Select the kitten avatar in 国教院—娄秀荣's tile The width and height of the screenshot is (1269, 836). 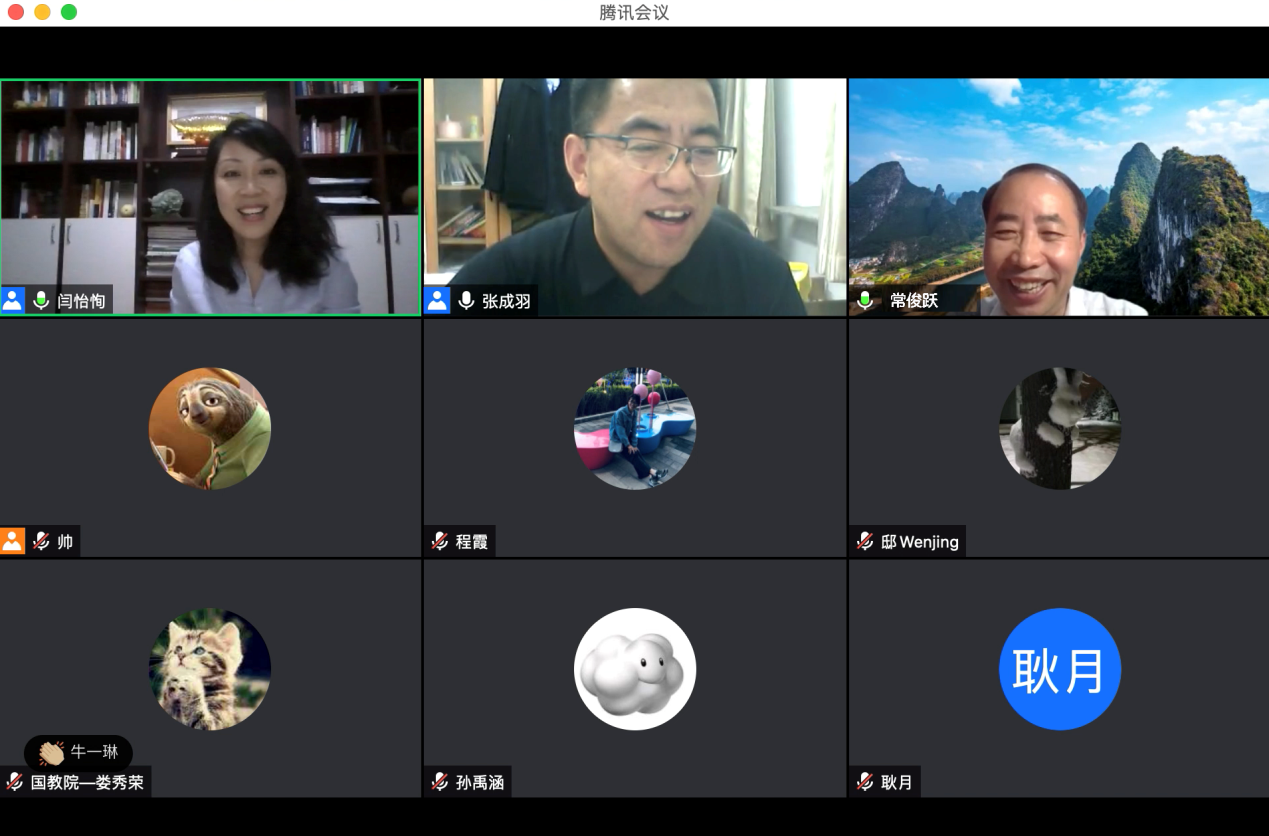click(210, 669)
